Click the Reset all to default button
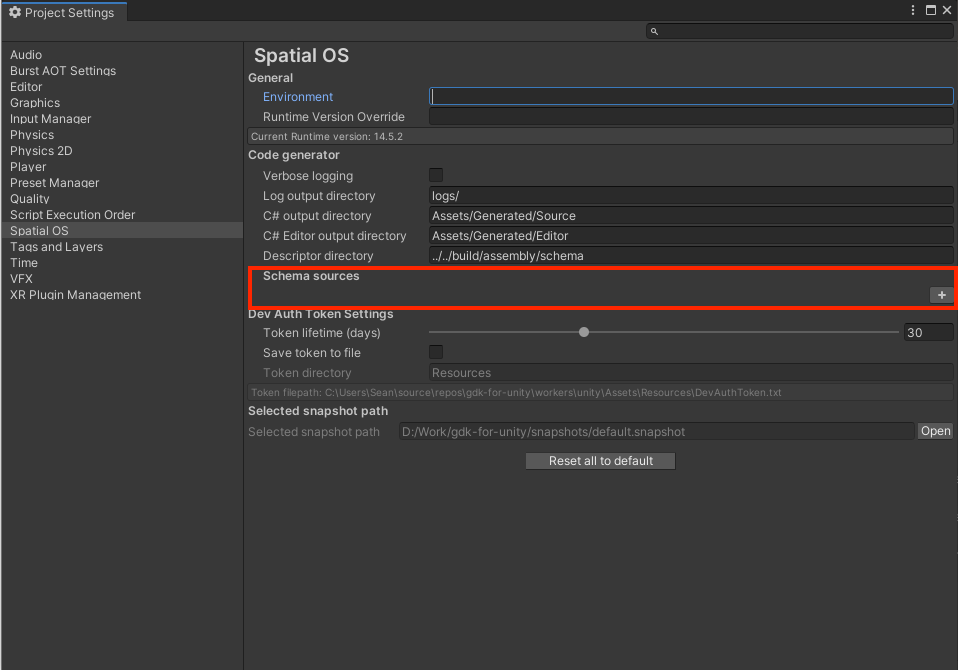 (601, 461)
